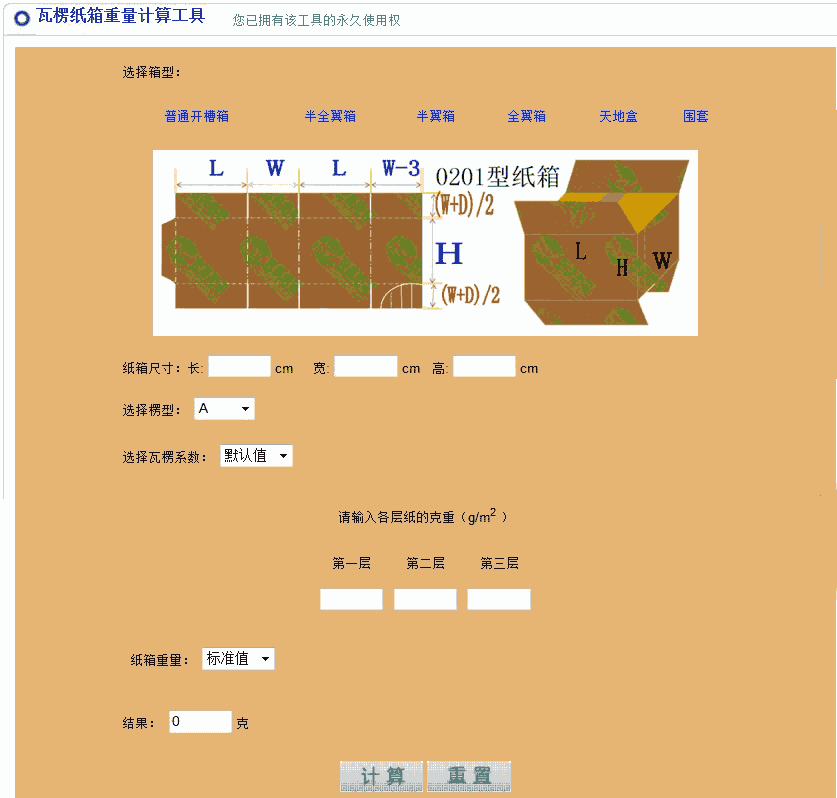This screenshot has width=837, height=798.
Task: Focus the carton length (长) input field
Action: (239, 367)
